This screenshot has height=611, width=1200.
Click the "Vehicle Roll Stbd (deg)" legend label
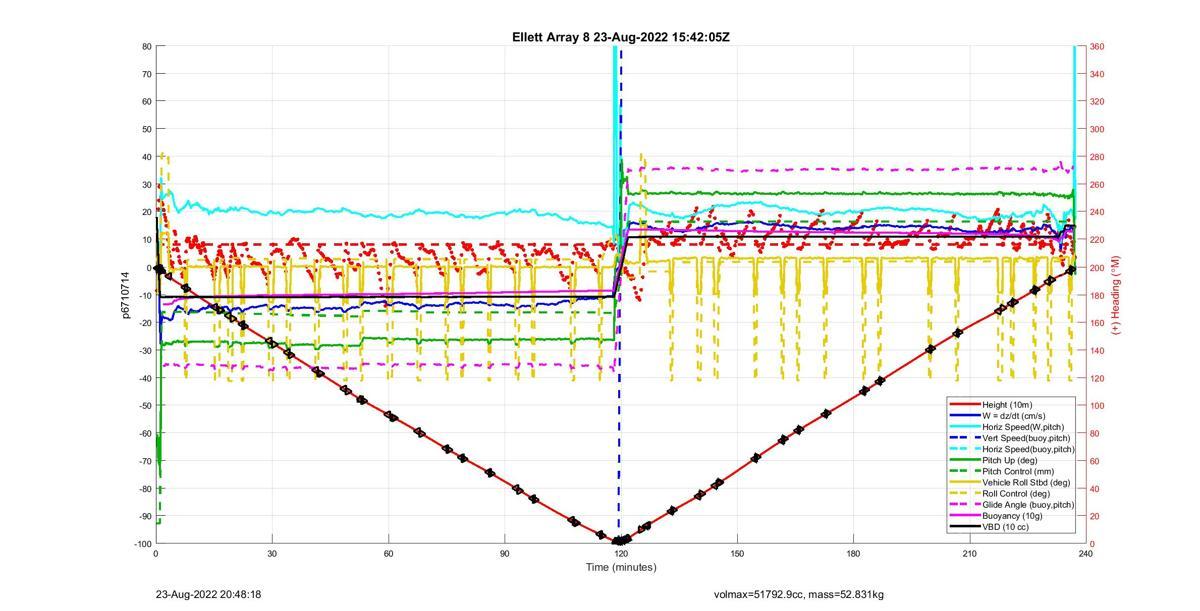tap(1026, 483)
